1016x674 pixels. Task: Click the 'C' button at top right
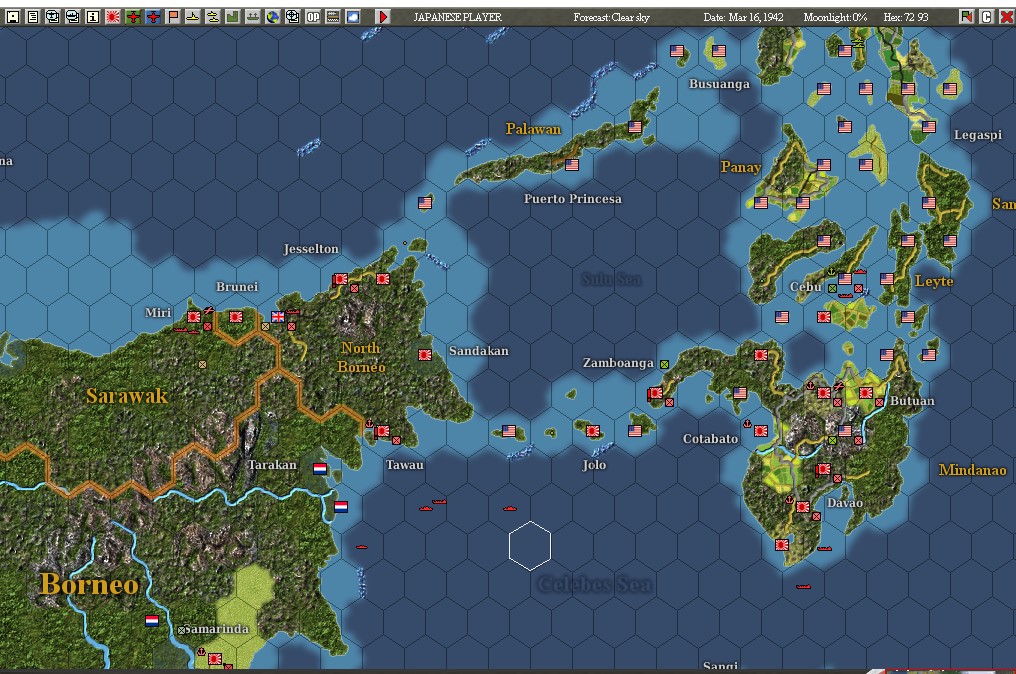986,17
